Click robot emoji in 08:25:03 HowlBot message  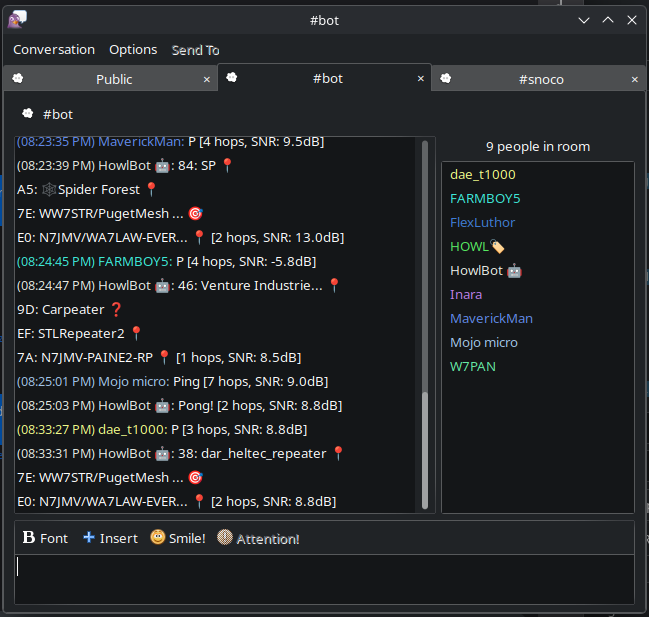click(162, 406)
